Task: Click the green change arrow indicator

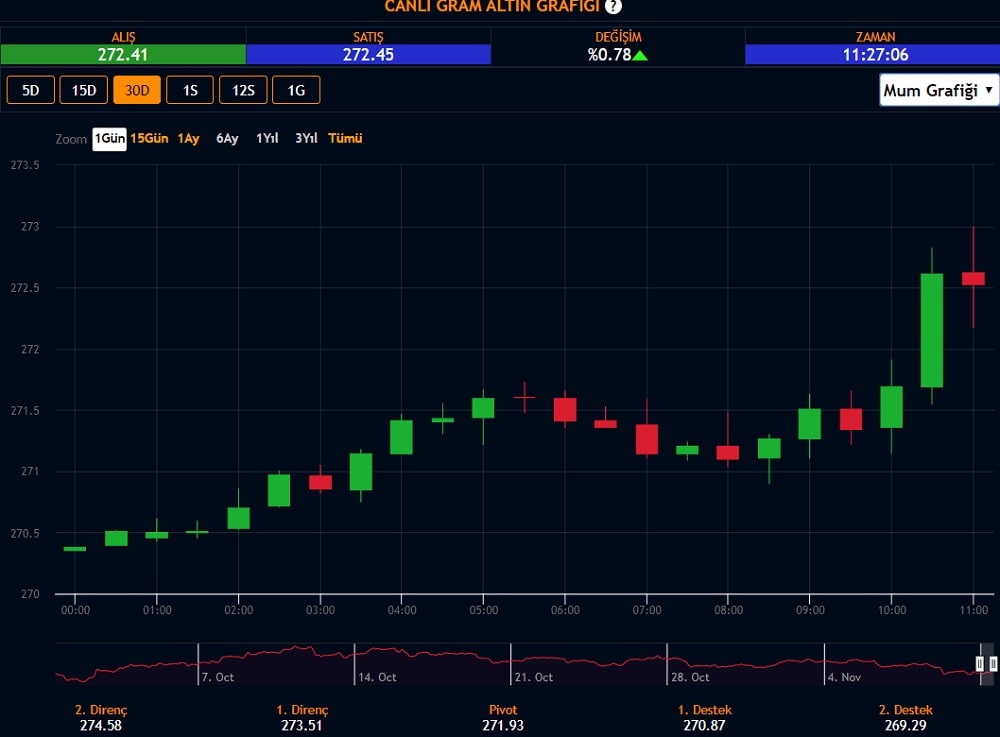Action: (x=640, y=55)
